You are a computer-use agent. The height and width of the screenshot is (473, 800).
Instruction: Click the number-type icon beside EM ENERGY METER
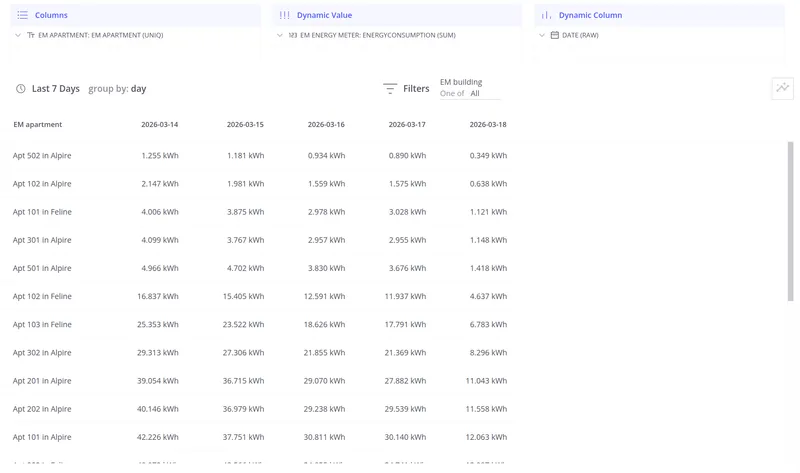click(x=293, y=35)
